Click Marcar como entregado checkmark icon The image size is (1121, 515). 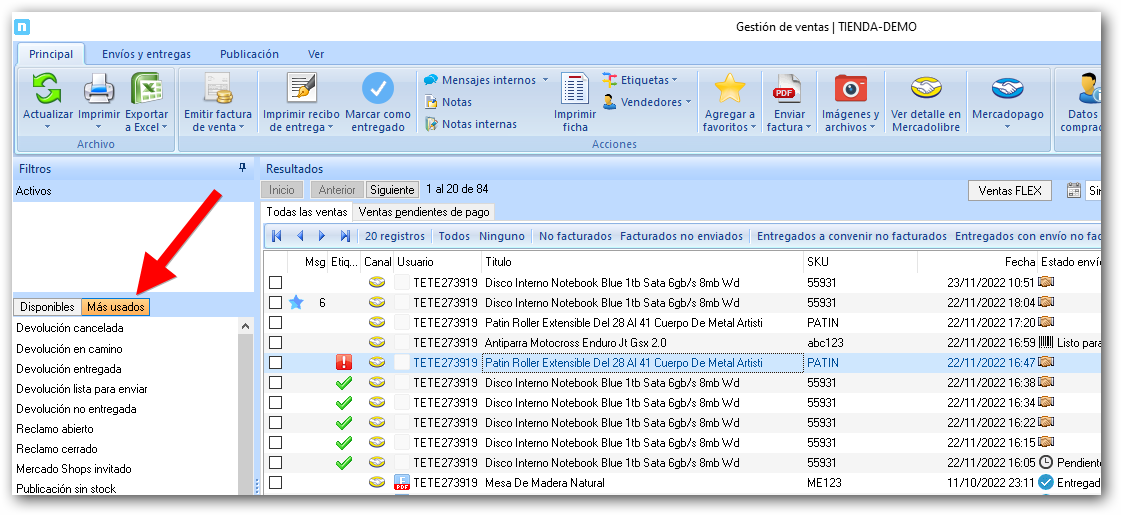(x=378, y=91)
